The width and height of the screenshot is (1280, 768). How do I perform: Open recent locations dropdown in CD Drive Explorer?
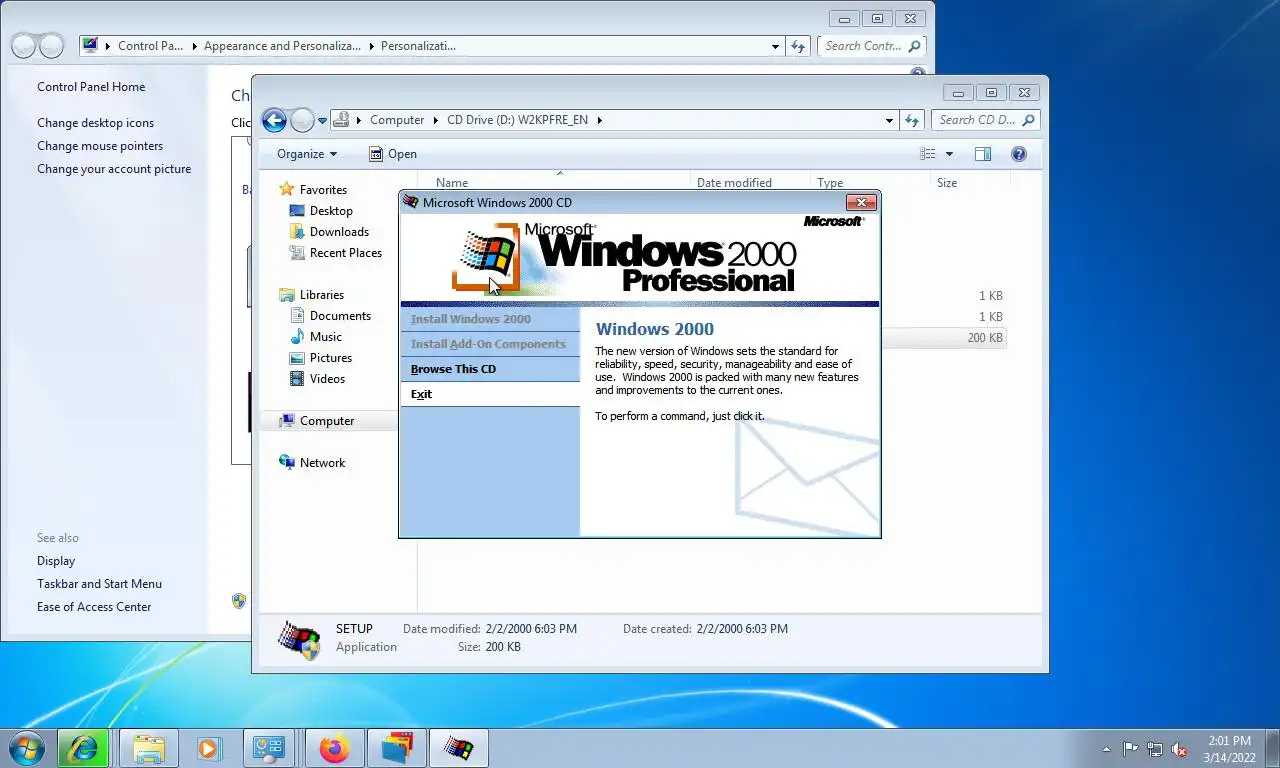click(323, 121)
